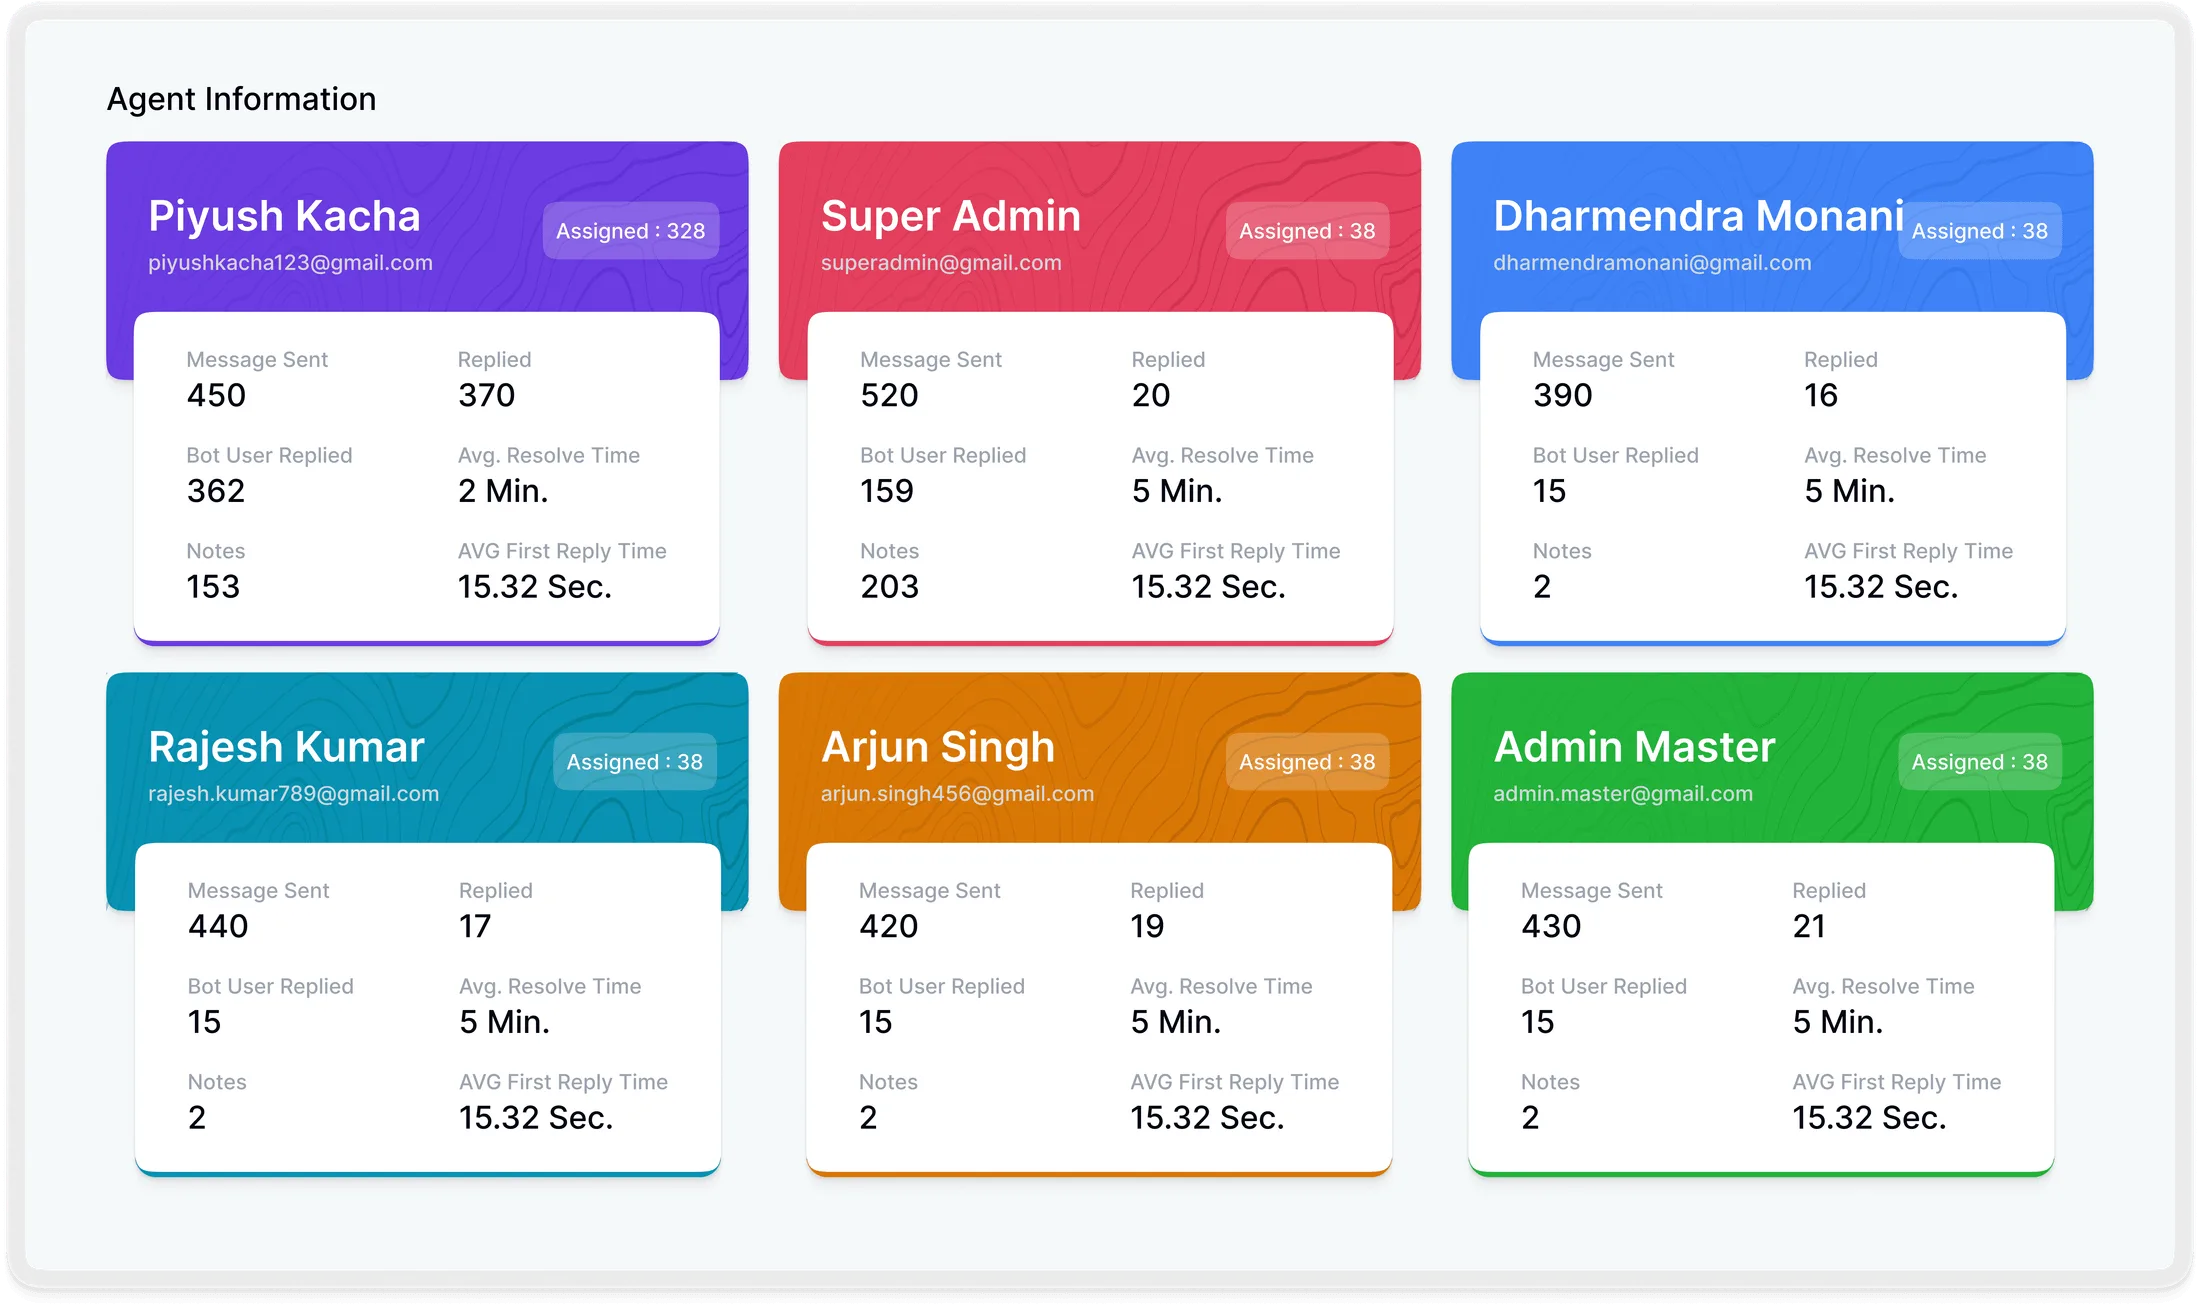The height and width of the screenshot is (1312, 2200).
Task: Select the email admin.master@gmail.com
Action: 1622,793
